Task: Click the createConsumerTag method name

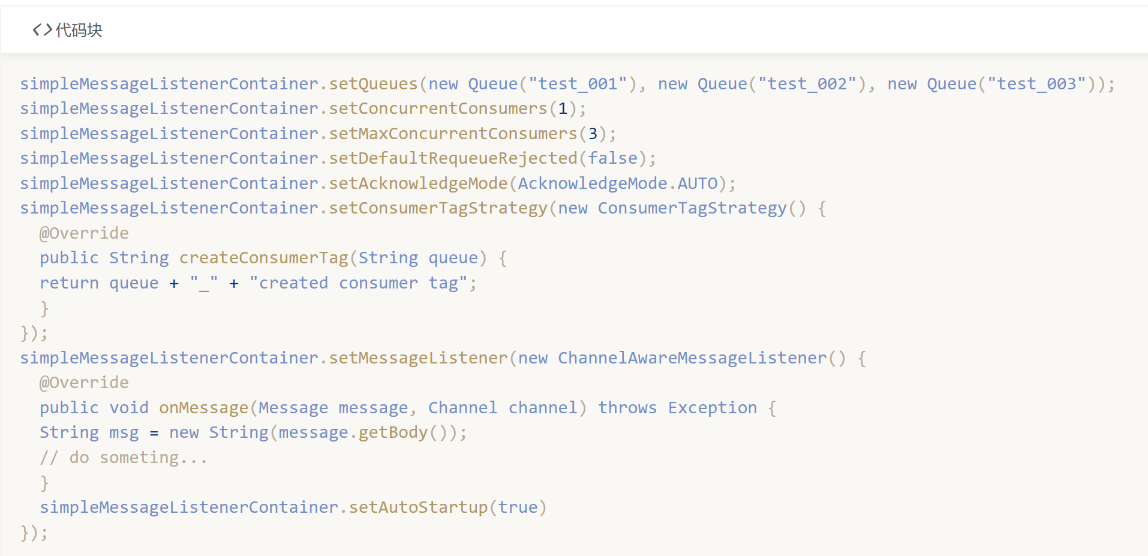Action: [263, 258]
